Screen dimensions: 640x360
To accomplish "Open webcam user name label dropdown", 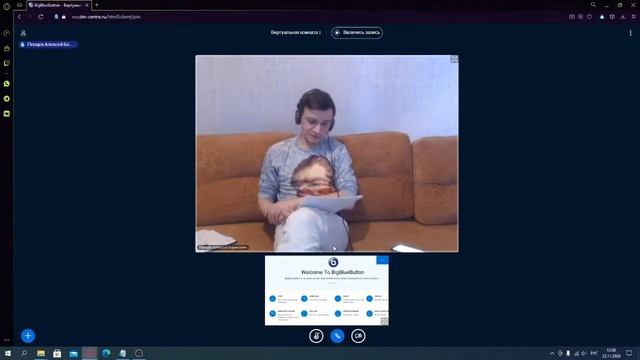I will 223,247.
